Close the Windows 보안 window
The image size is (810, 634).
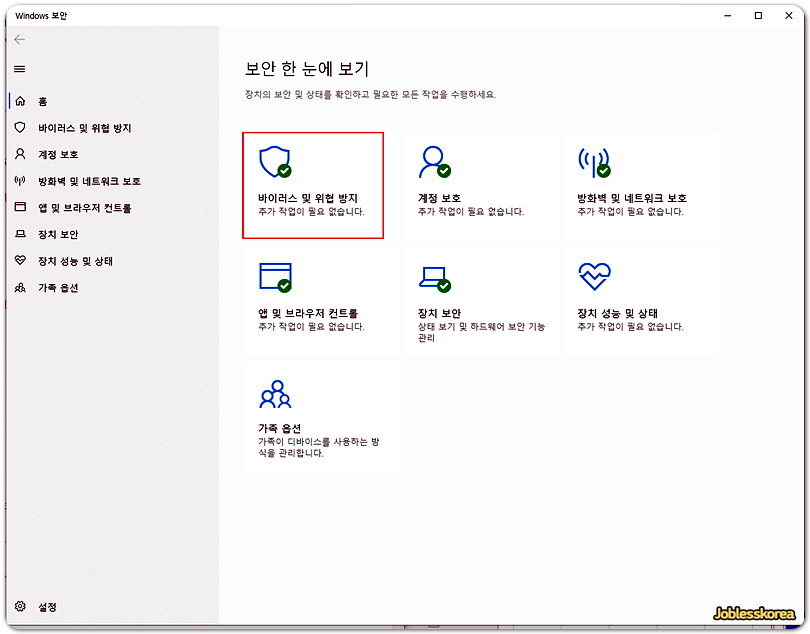pos(789,16)
